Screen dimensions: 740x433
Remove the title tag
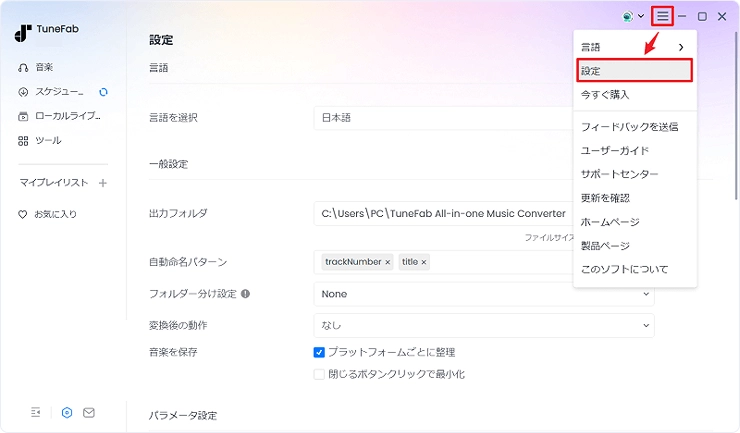click(x=424, y=262)
